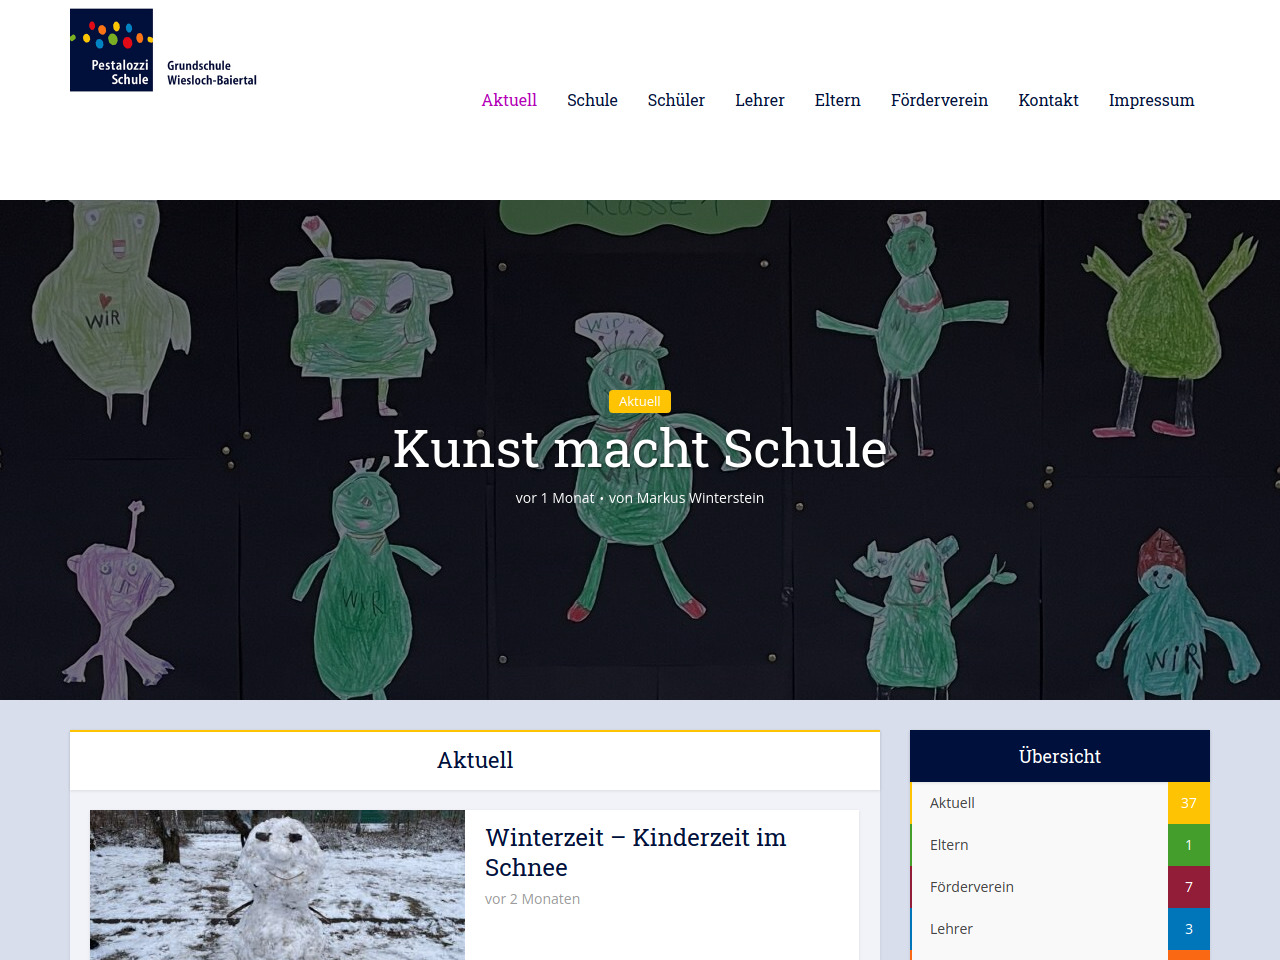Select Lehrer in the top navigation
The image size is (1280, 960).
pyautogui.click(x=759, y=100)
